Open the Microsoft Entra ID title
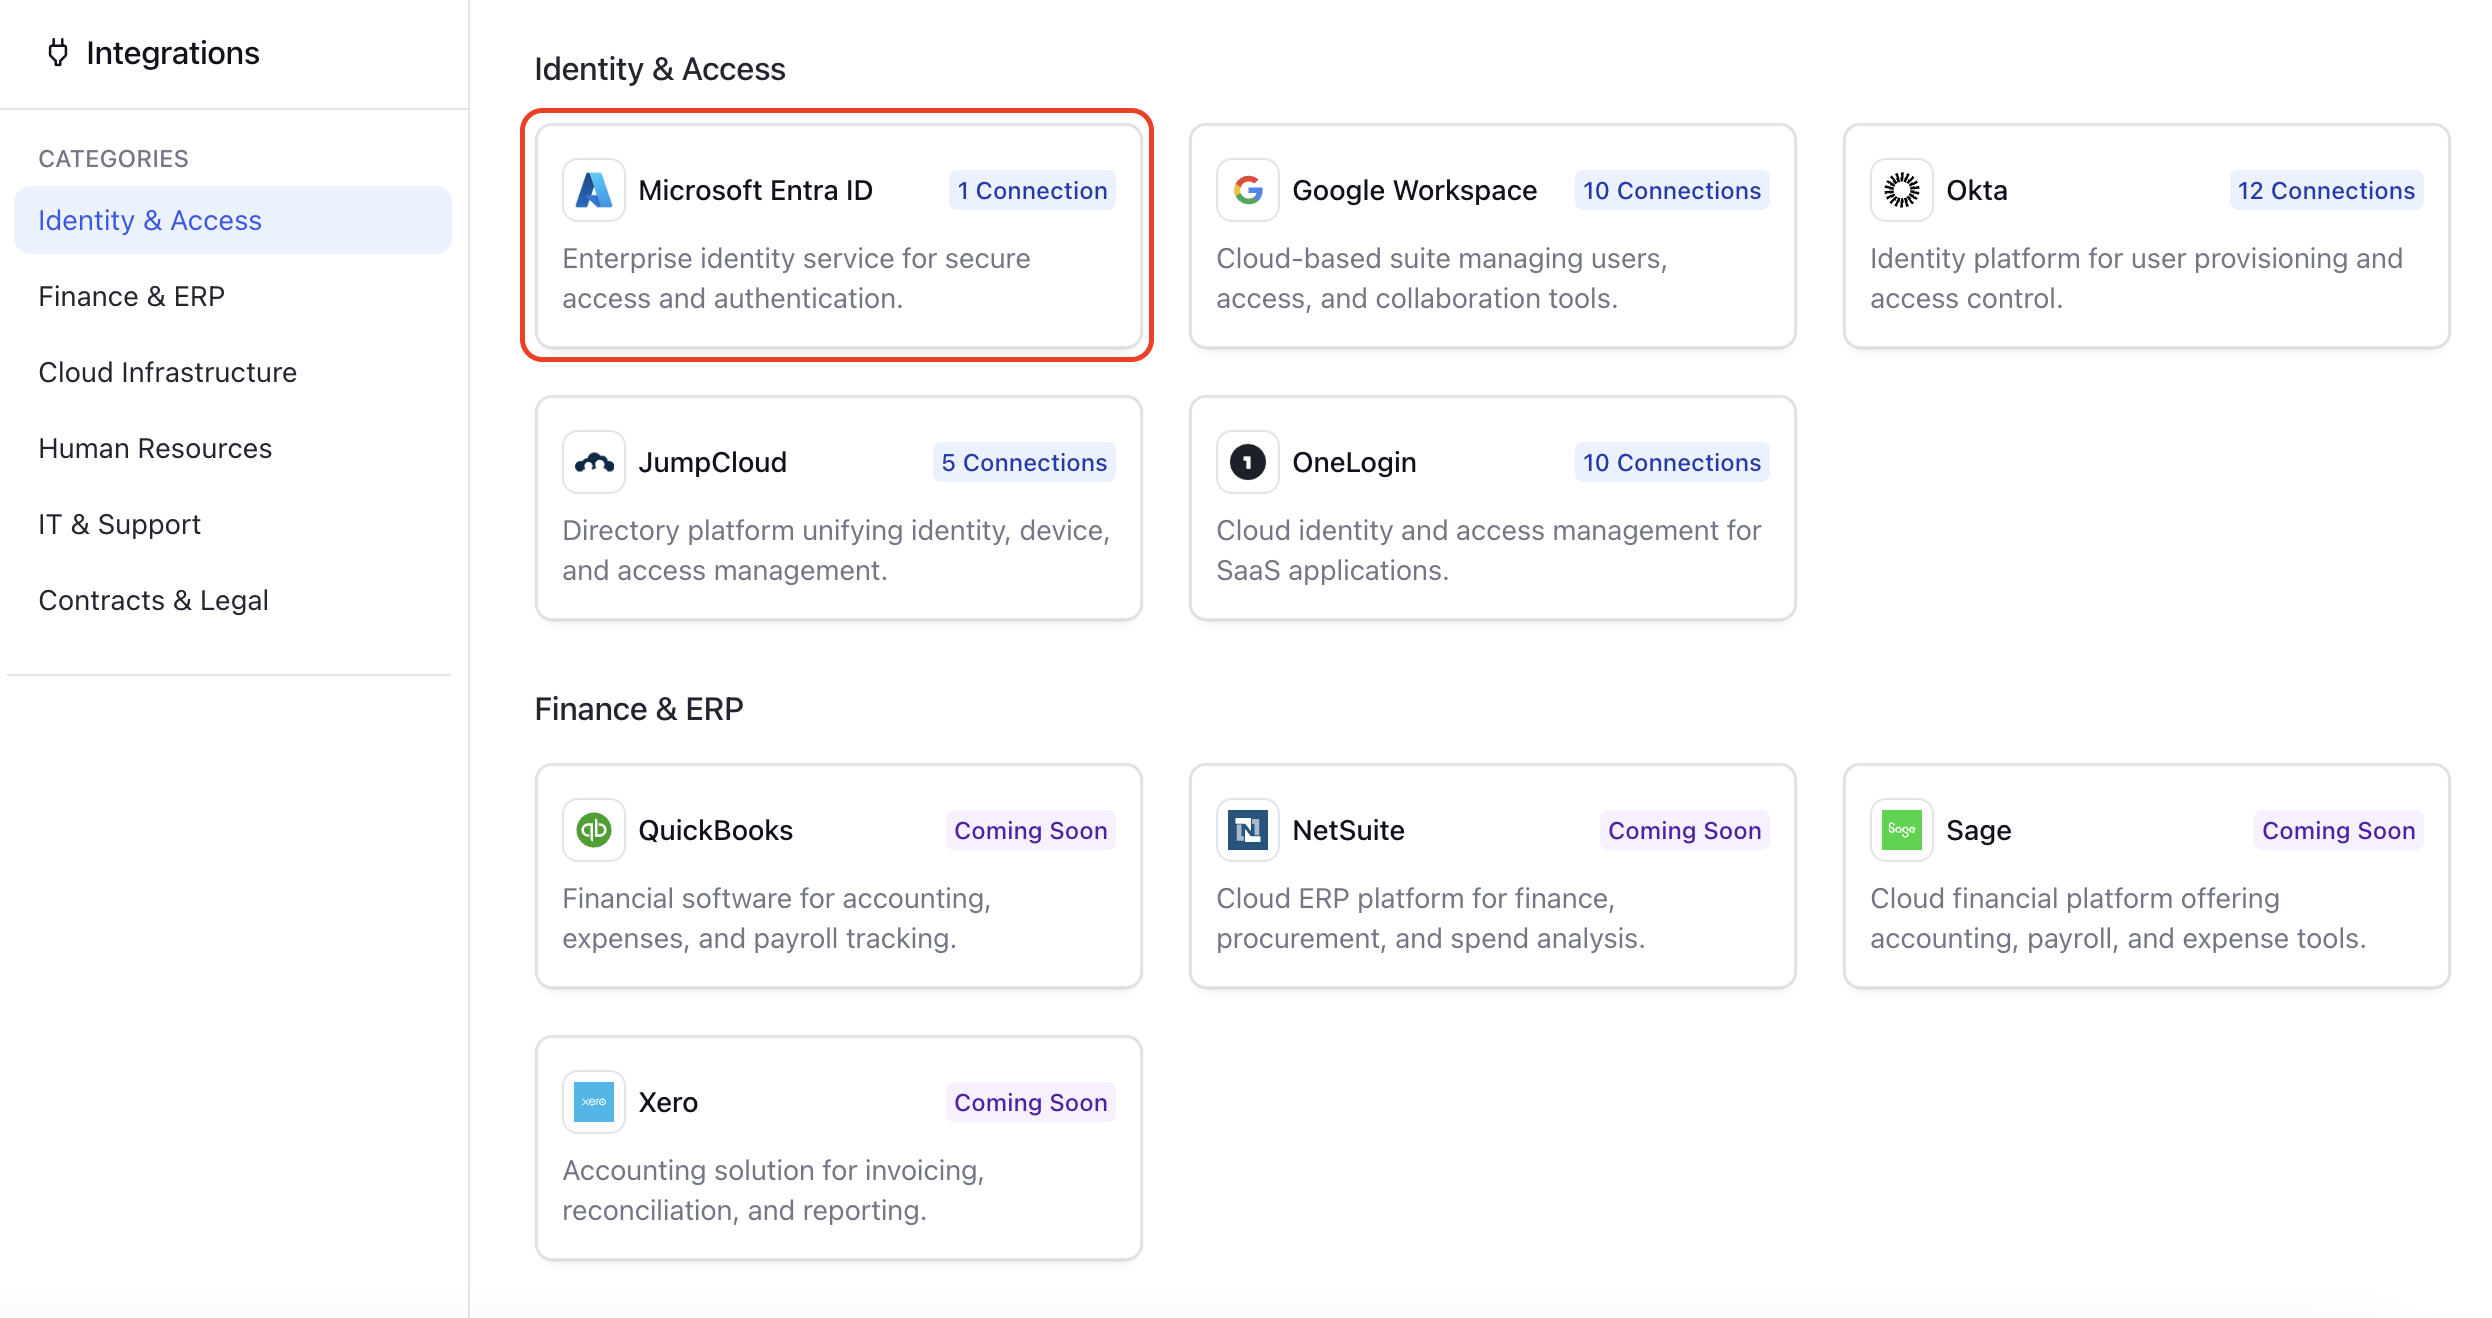Image resolution: width=2492 pixels, height=1318 pixels. [756, 190]
